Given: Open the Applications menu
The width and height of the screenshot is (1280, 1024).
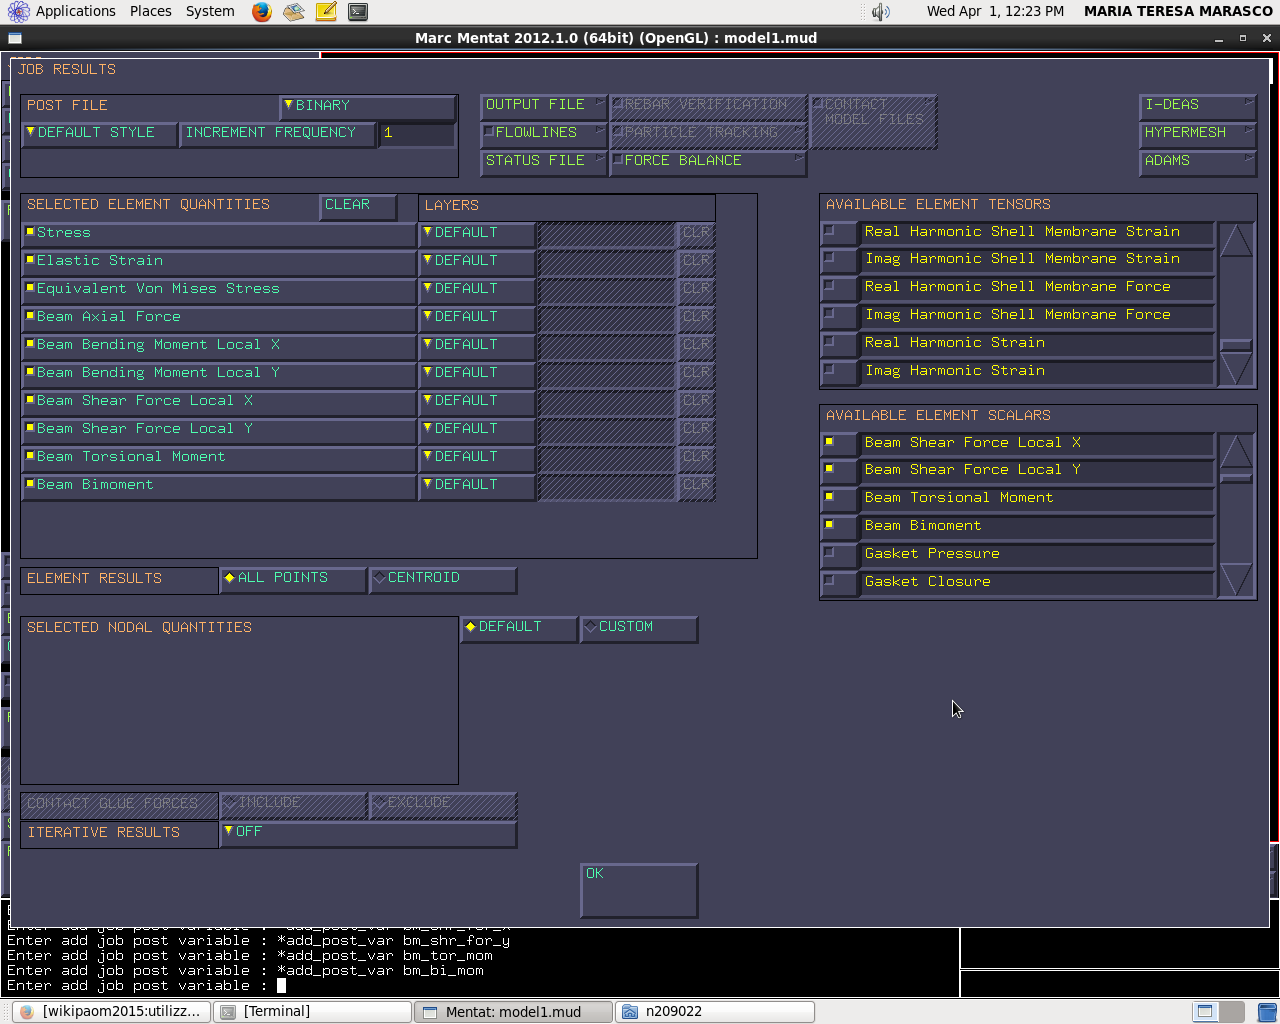Looking at the screenshot, I should point(63,12).
